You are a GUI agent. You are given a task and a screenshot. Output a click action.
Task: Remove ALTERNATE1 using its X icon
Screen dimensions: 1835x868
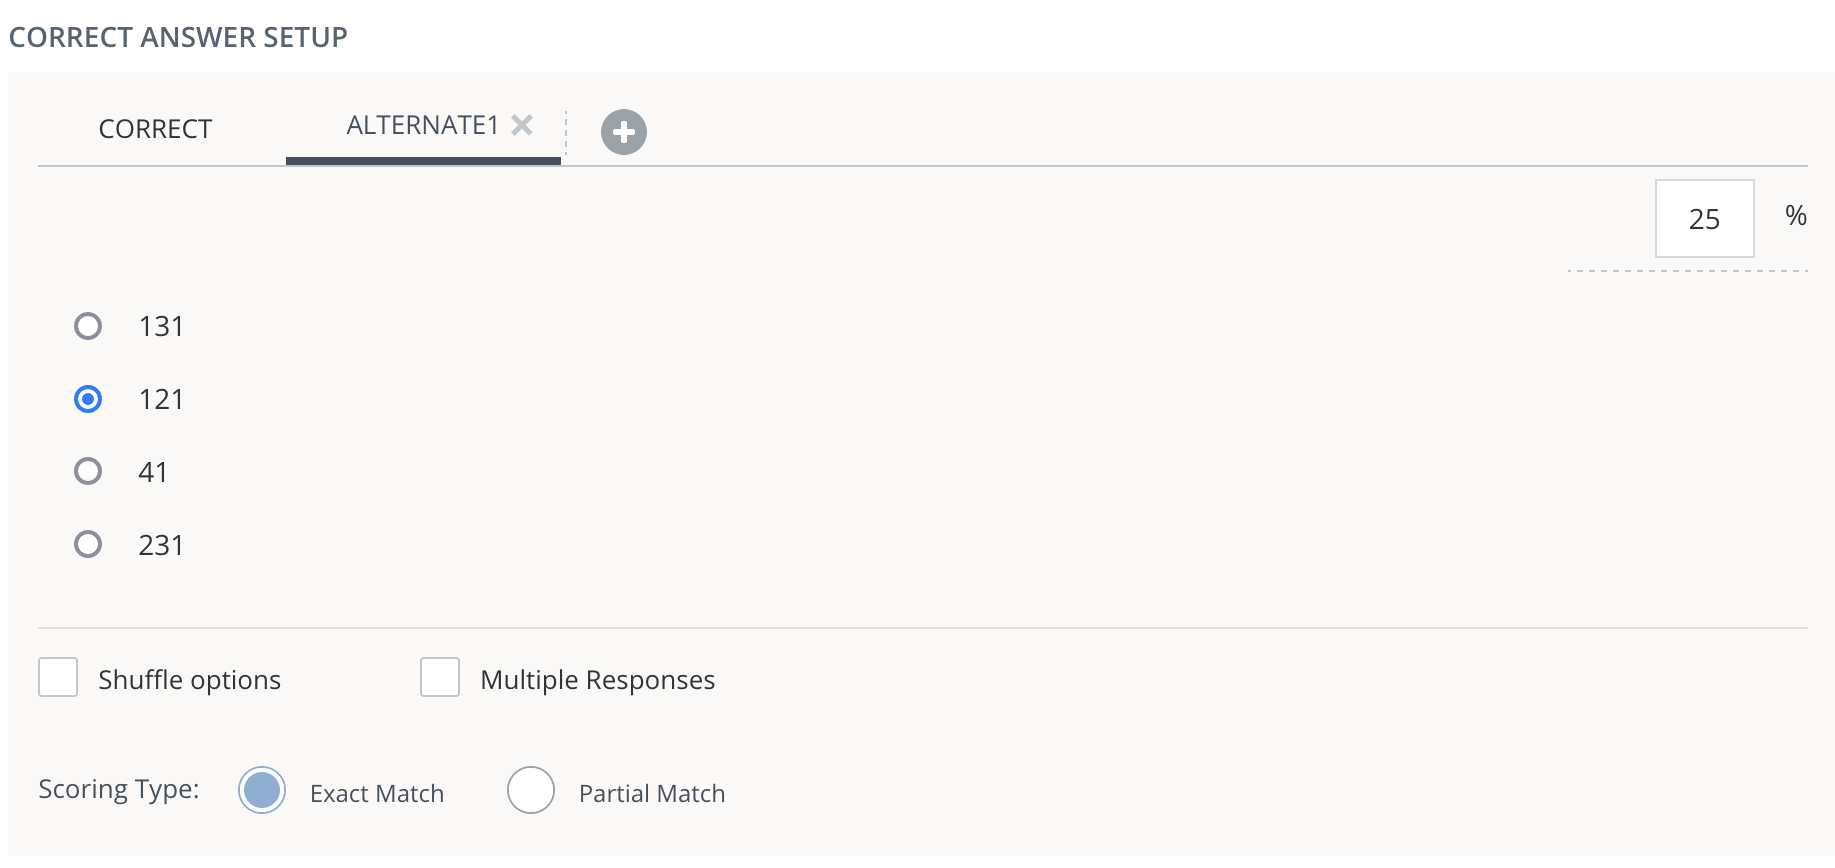point(521,125)
